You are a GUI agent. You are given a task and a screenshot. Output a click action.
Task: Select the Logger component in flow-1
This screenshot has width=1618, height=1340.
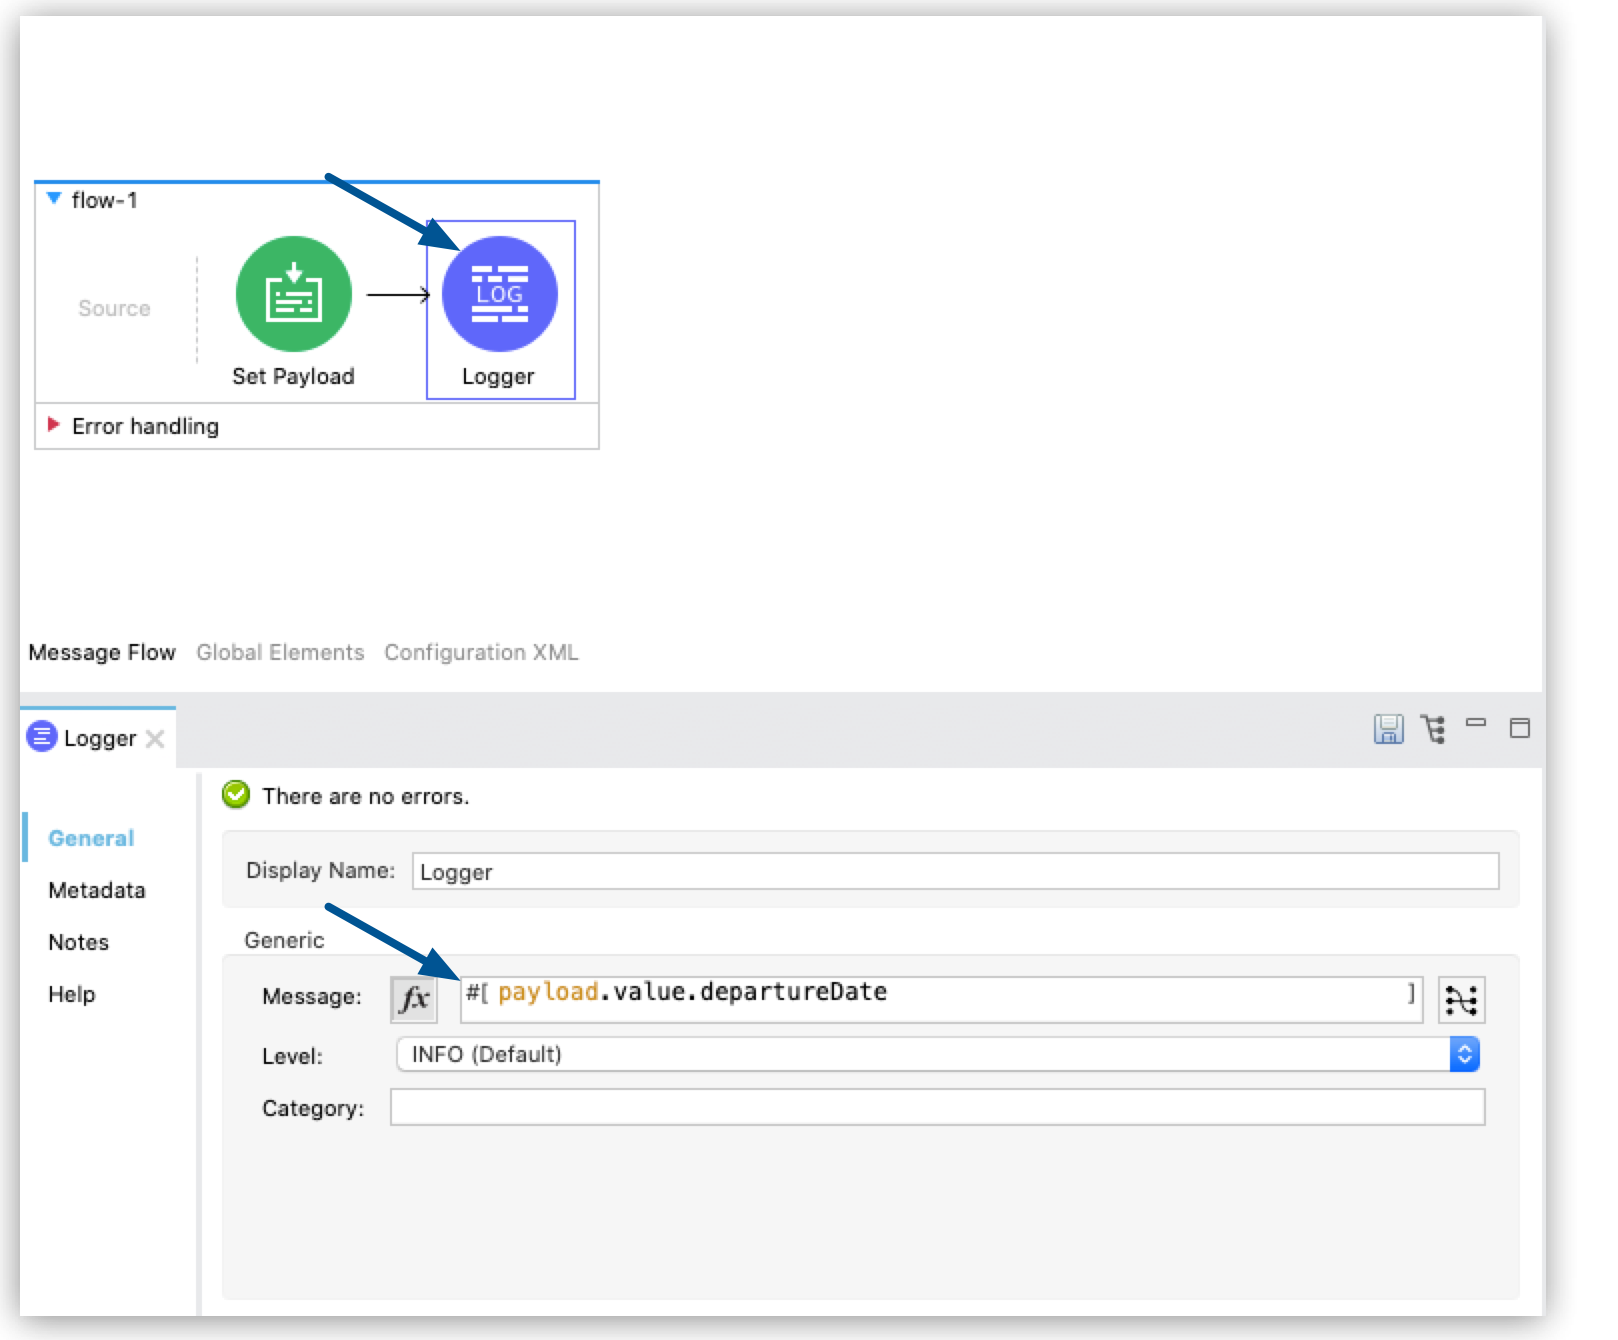(501, 293)
